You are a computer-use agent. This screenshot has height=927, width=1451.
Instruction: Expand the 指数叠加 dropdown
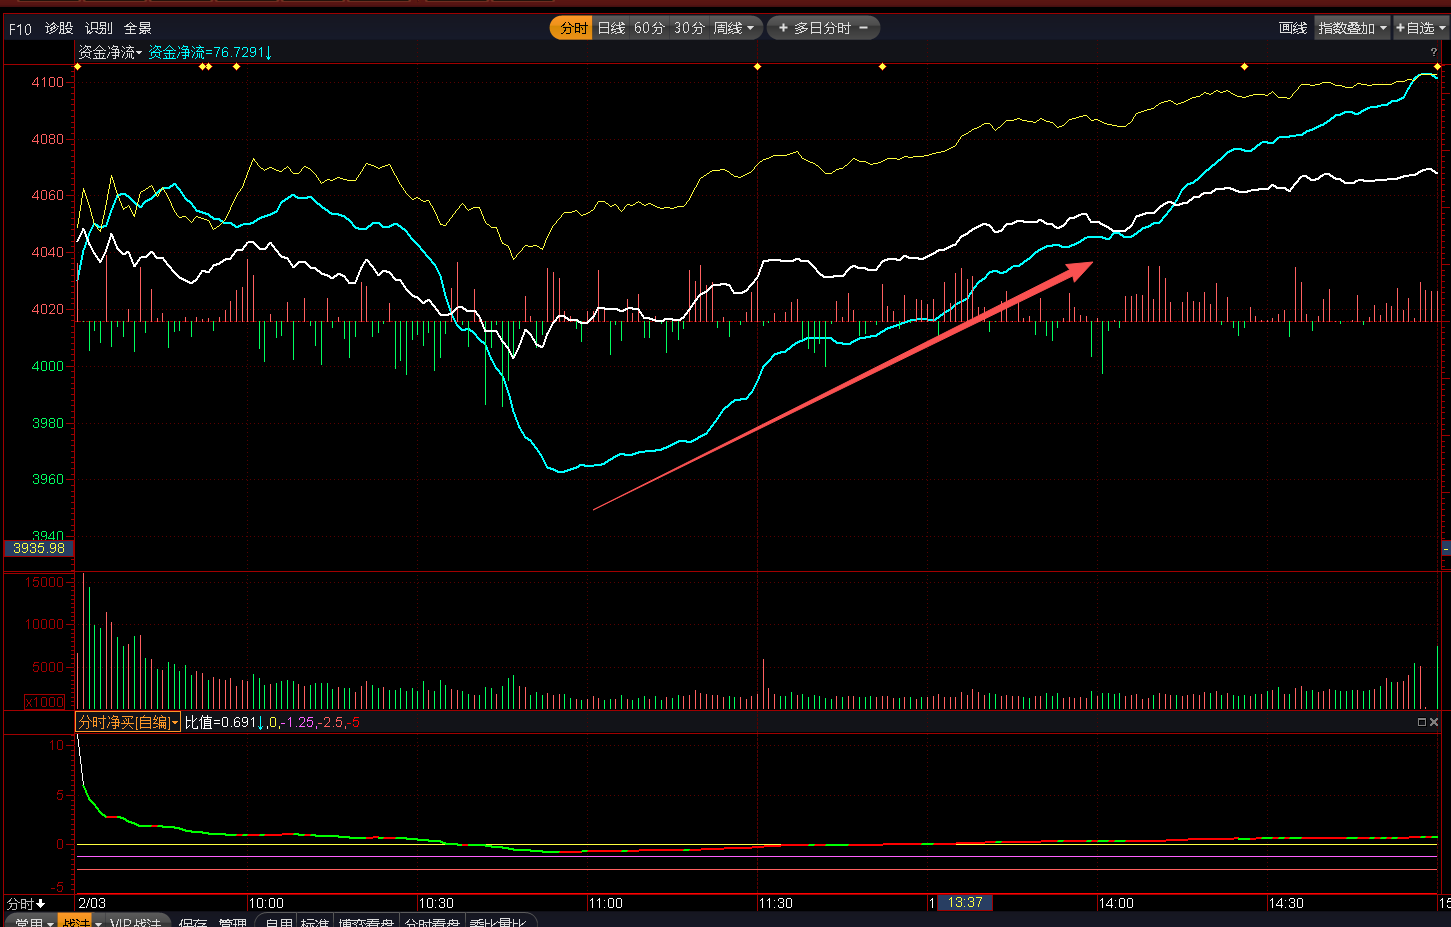1352,28
